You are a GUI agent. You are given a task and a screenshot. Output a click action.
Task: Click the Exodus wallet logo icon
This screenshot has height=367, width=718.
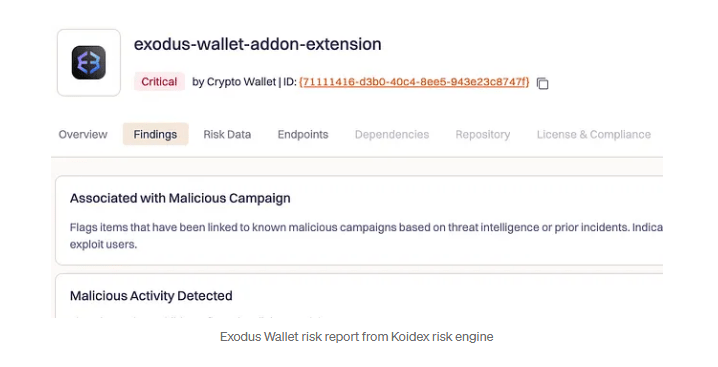[x=89, y=63]
